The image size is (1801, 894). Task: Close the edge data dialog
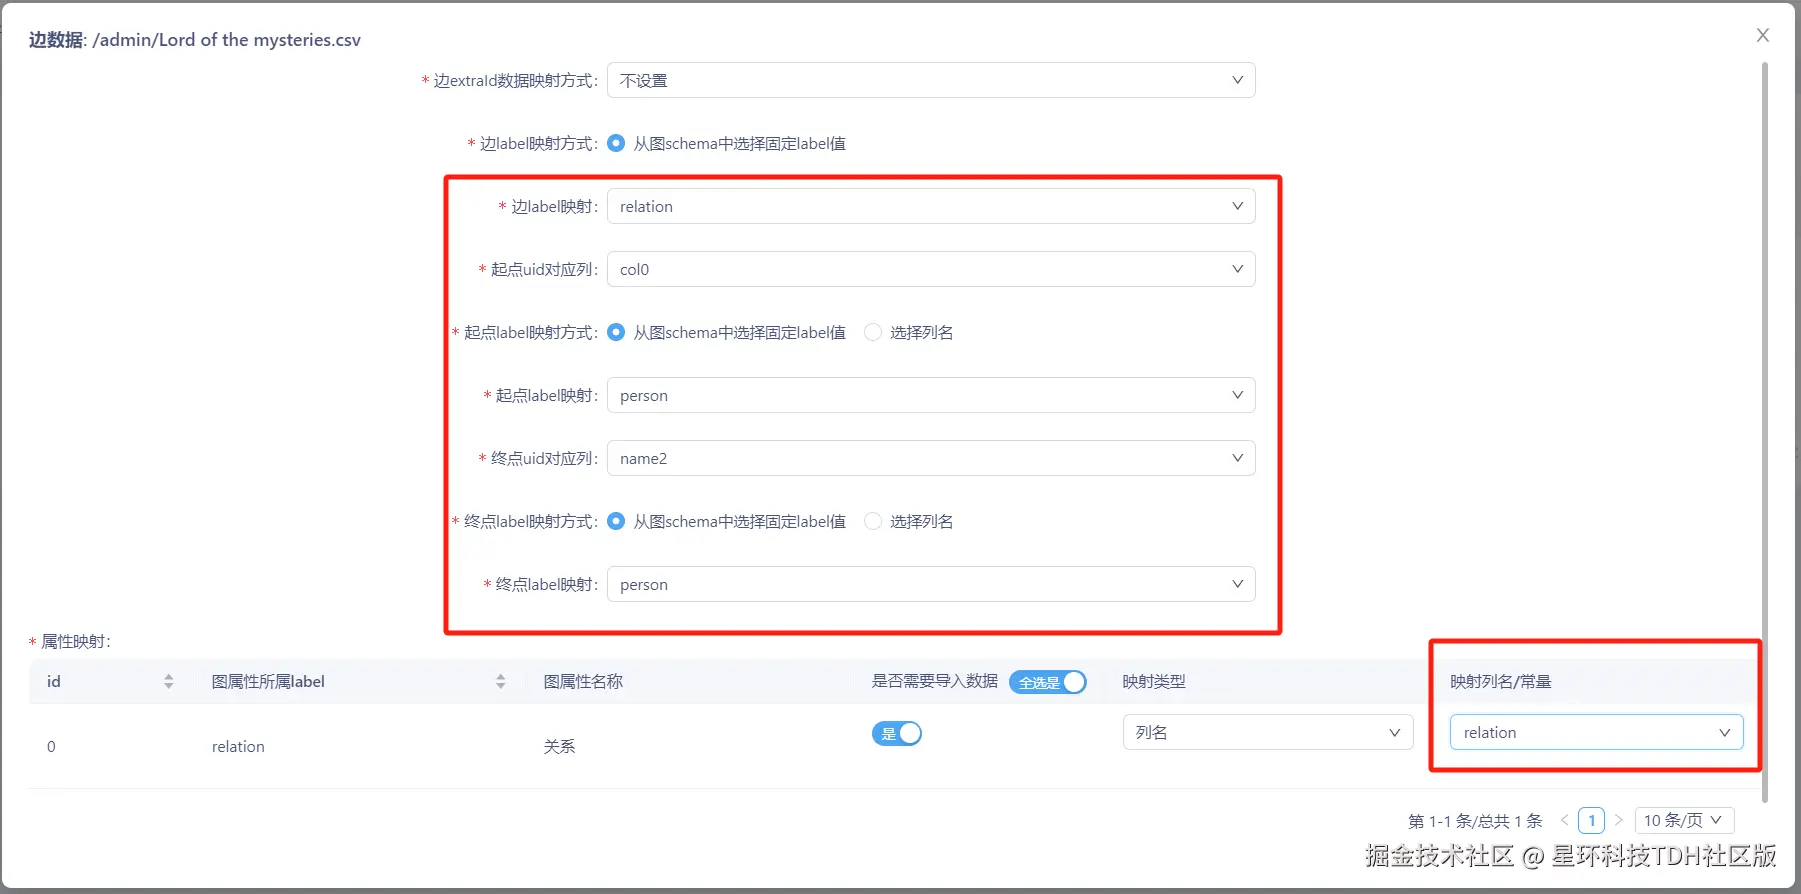(1763, 35)
